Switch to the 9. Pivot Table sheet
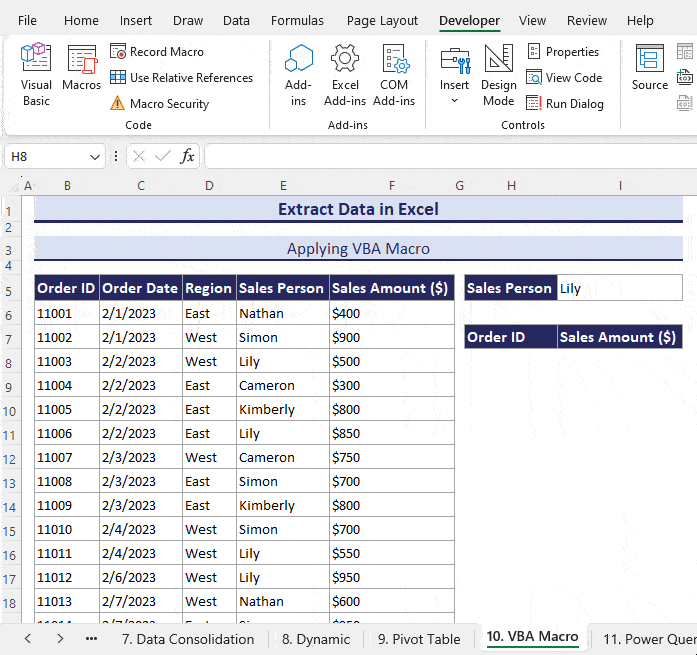This screenshot has height=655, width=697. [x=419, y=639]
